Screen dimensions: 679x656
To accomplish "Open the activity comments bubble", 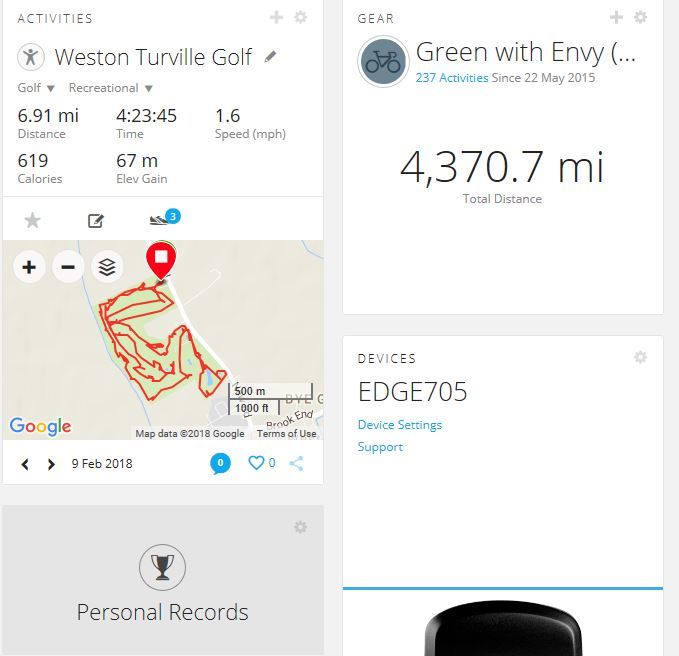I will pyautogui.click(x=220, y=463).
